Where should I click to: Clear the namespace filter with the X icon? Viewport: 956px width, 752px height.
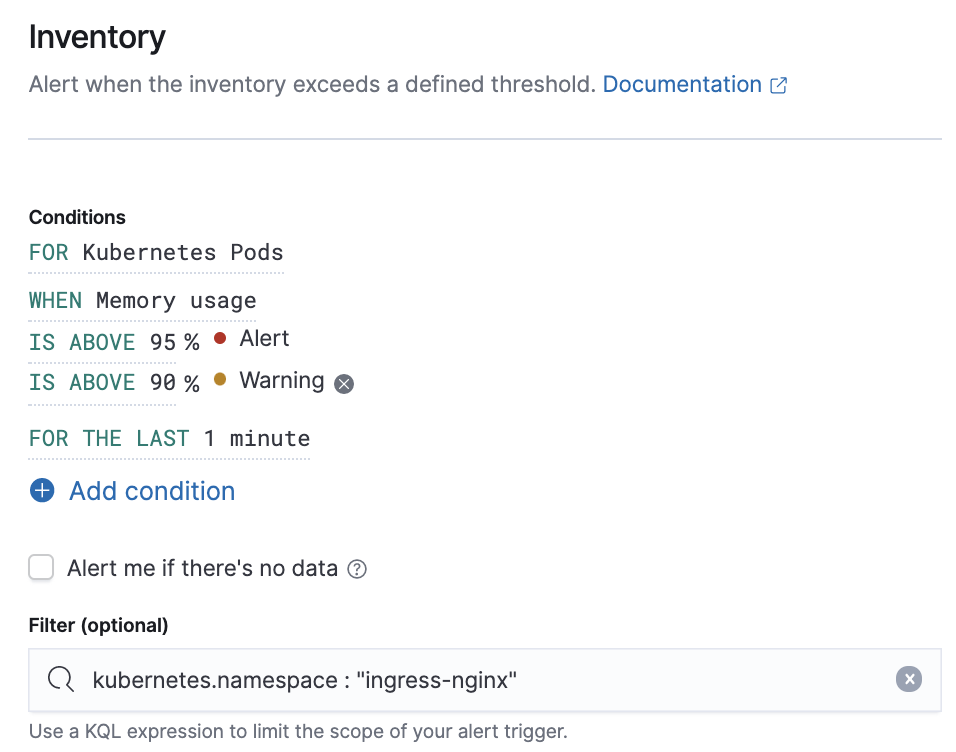[909, 679]
